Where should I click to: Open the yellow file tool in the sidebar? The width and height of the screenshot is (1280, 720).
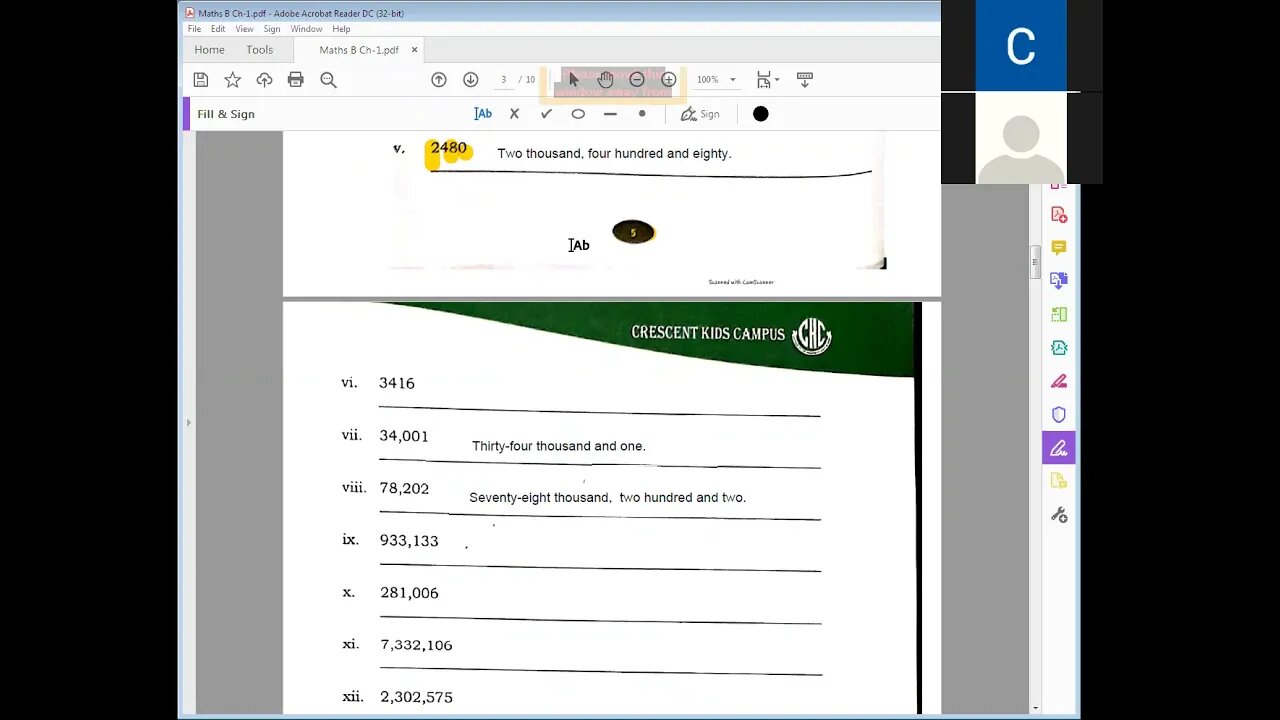[1059, 481]
